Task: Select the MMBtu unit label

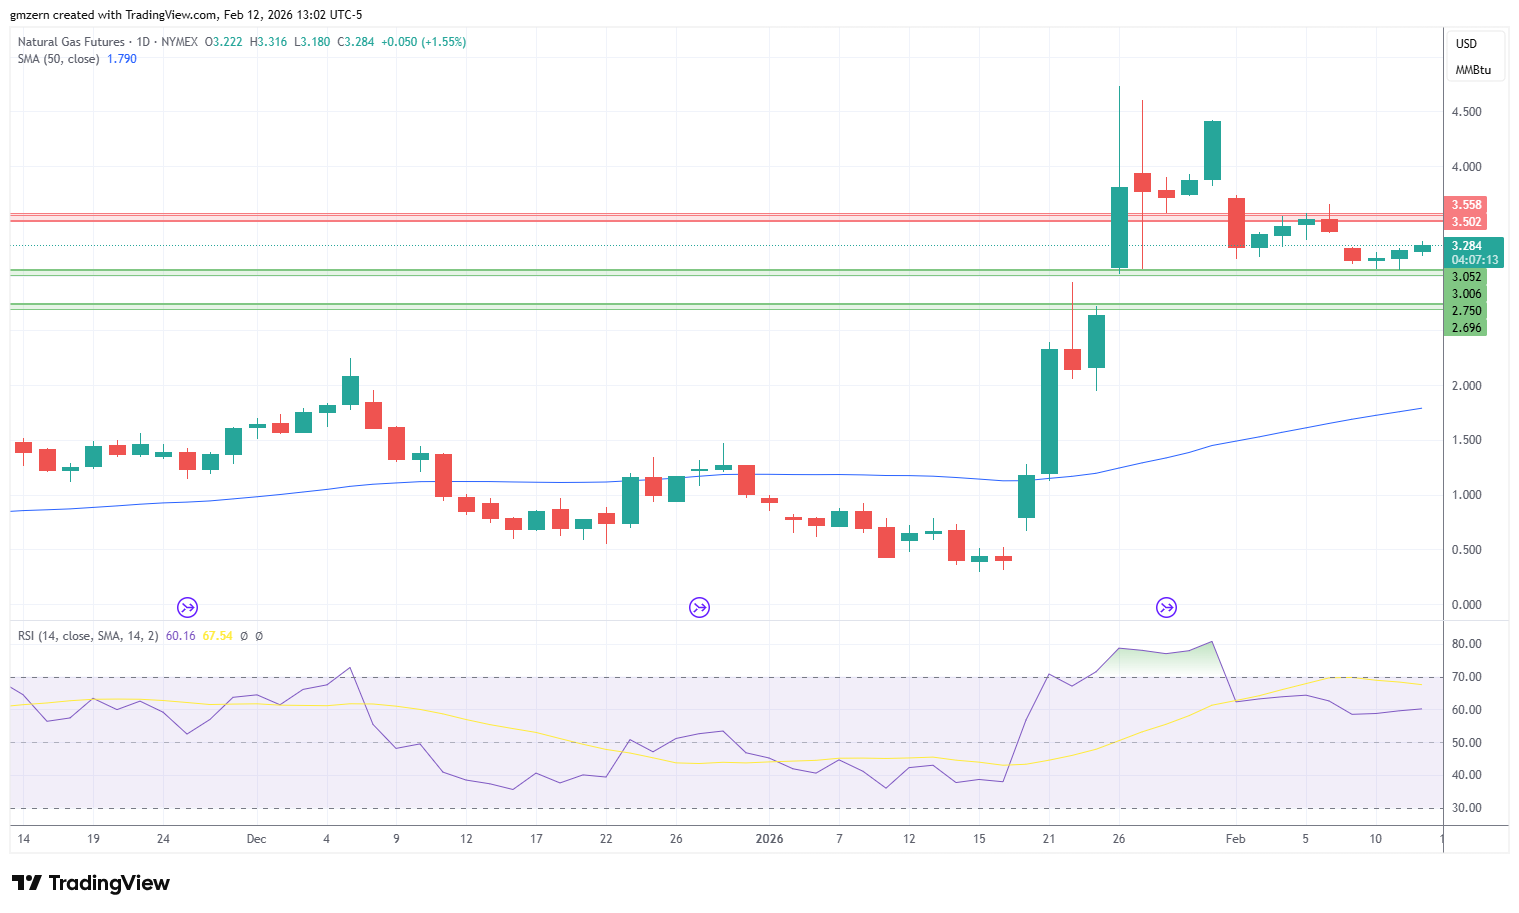Action: [1473, 70]
